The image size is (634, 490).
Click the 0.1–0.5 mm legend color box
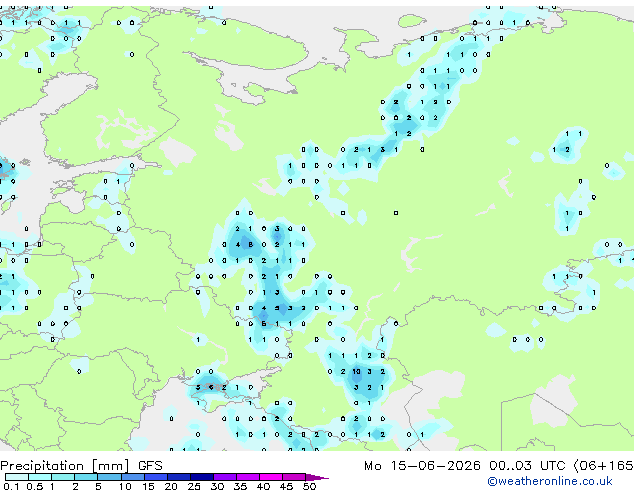(x=17, y=477)
